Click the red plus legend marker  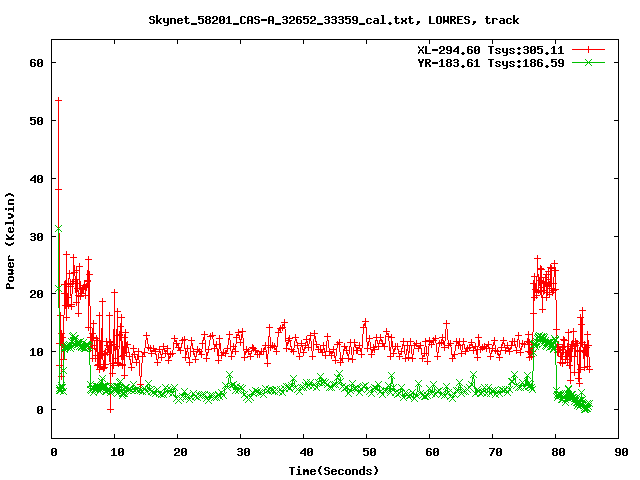pyautogui.click(x=588, y=50)
